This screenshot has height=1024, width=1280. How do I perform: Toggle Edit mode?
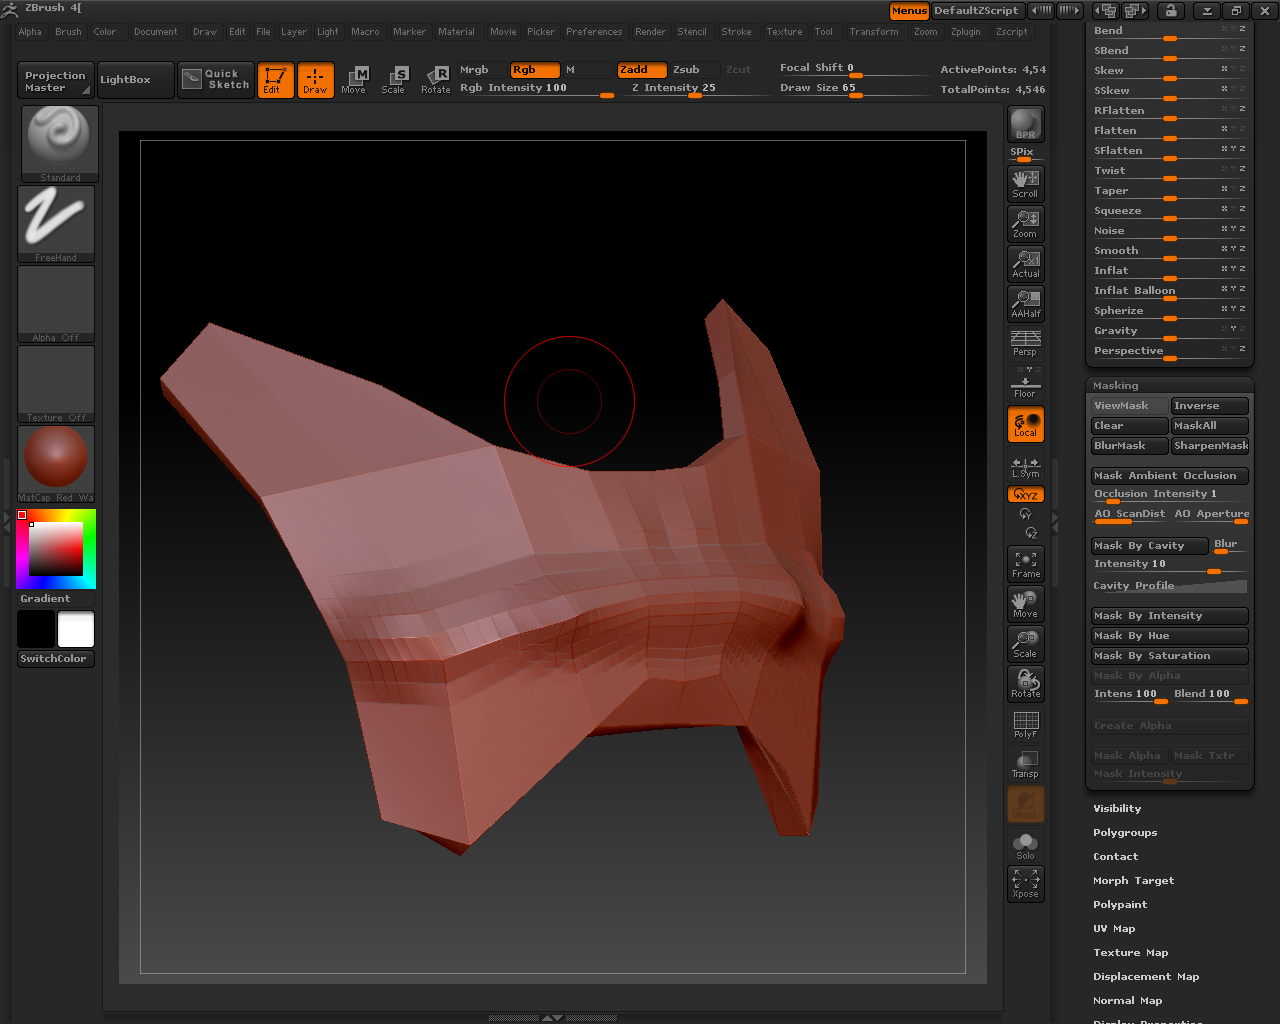click(275, 80)
